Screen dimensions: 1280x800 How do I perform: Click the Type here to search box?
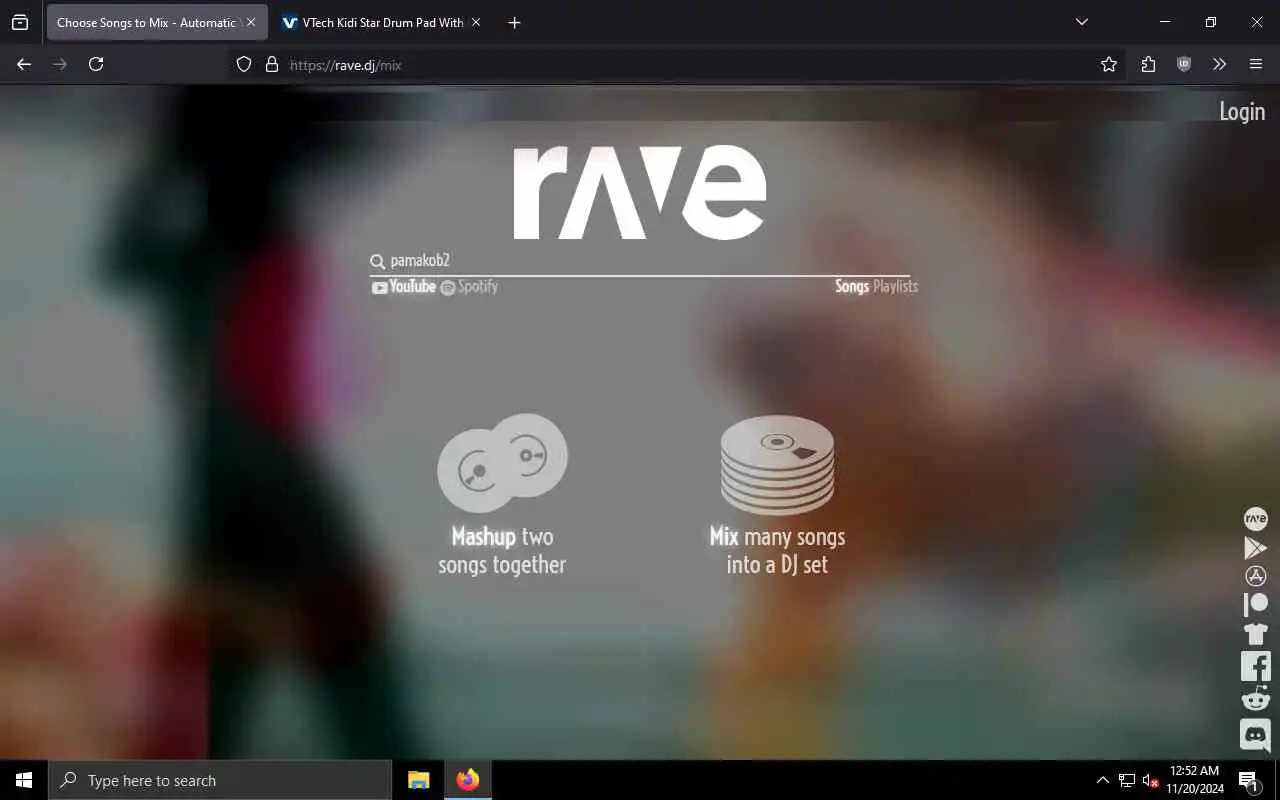(x=220, y=780)
